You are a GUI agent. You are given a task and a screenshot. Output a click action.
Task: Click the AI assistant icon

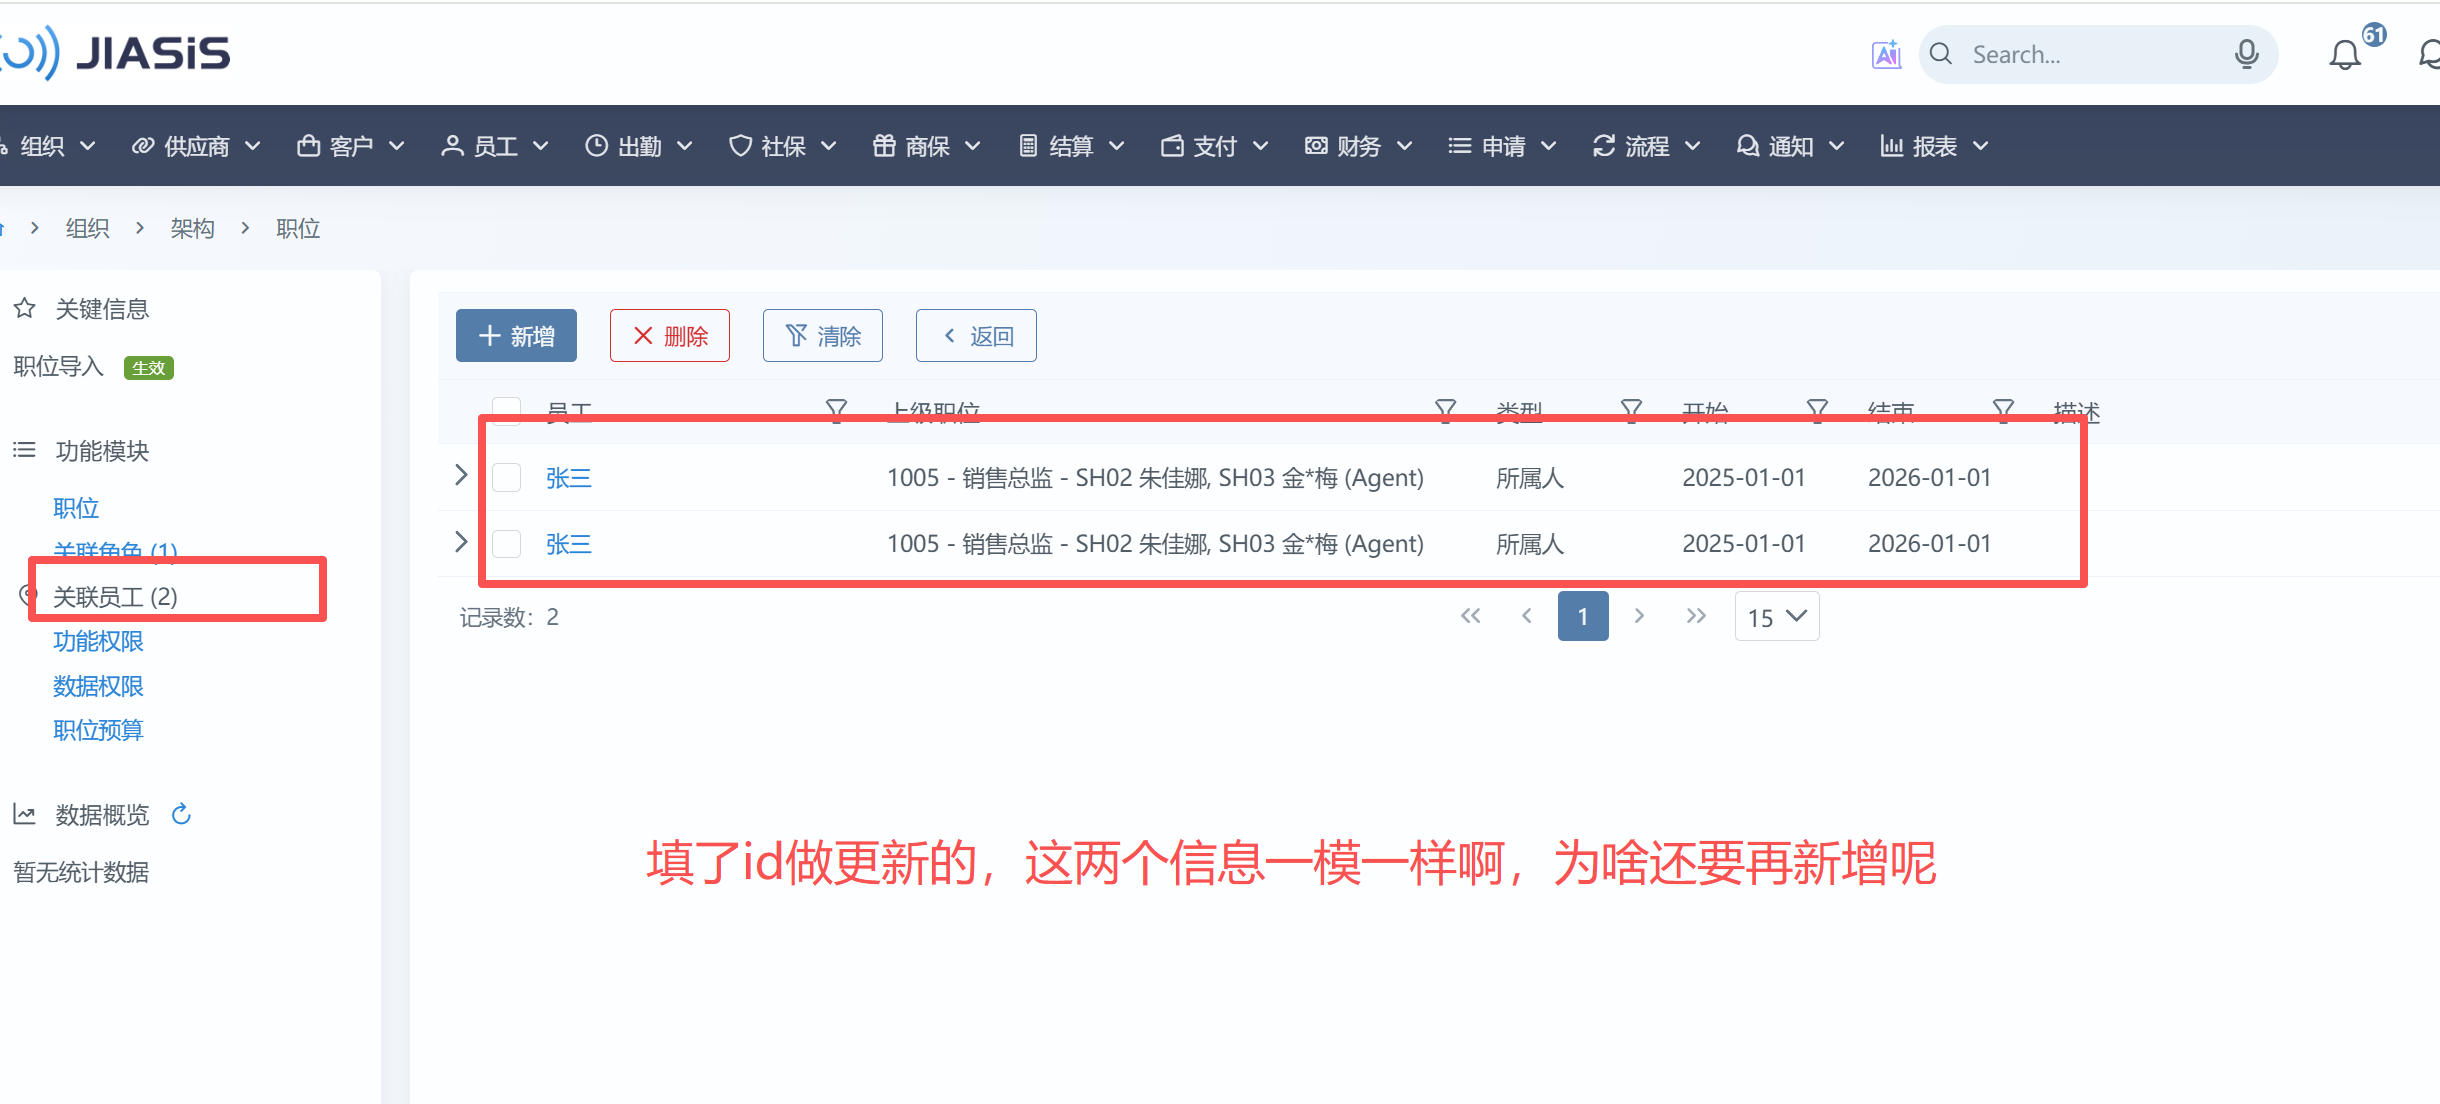(1886, 54)
